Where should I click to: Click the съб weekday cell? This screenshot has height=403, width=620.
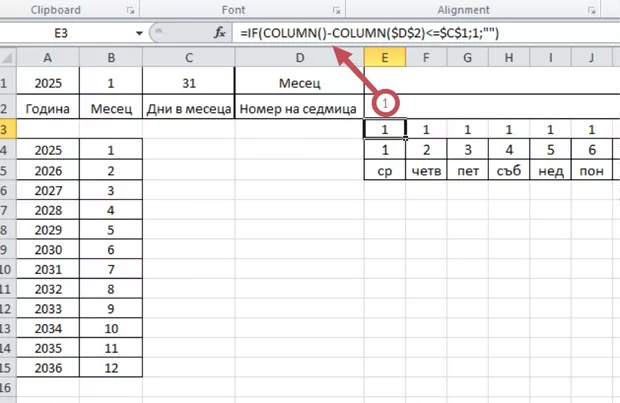click(x=509, y=170)
